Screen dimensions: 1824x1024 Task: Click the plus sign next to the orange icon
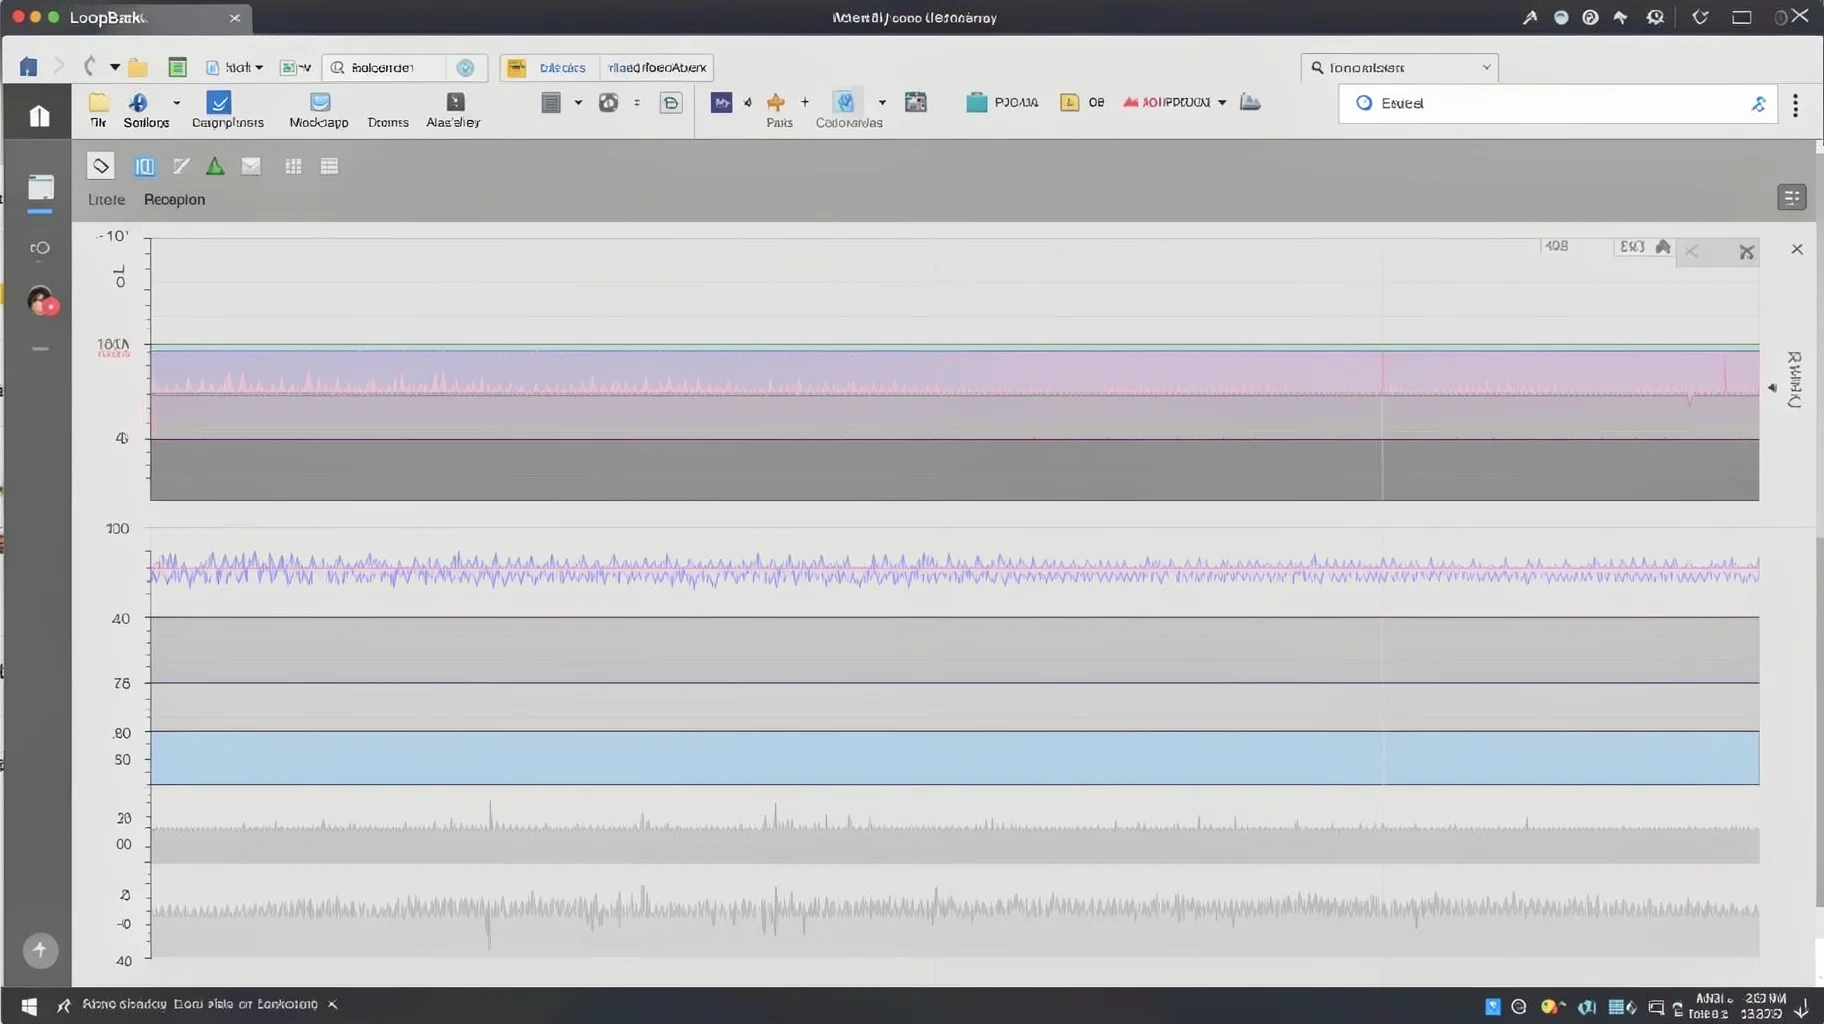(805, 102)
